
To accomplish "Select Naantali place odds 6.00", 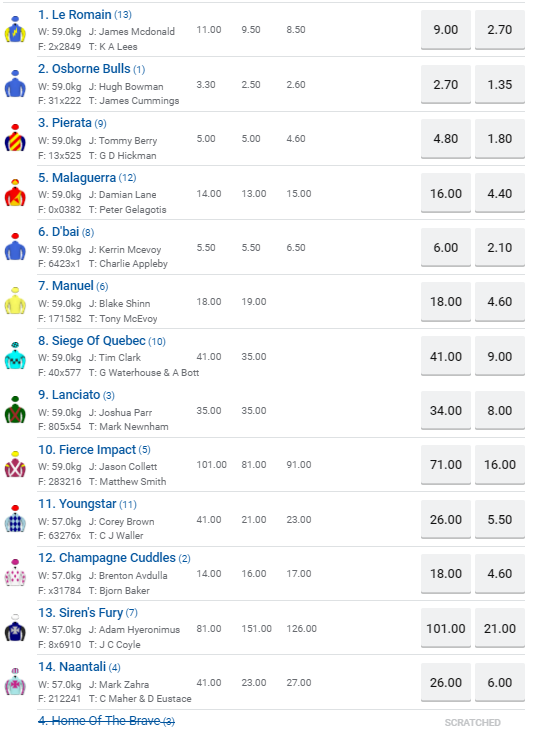I will point(500,682).
